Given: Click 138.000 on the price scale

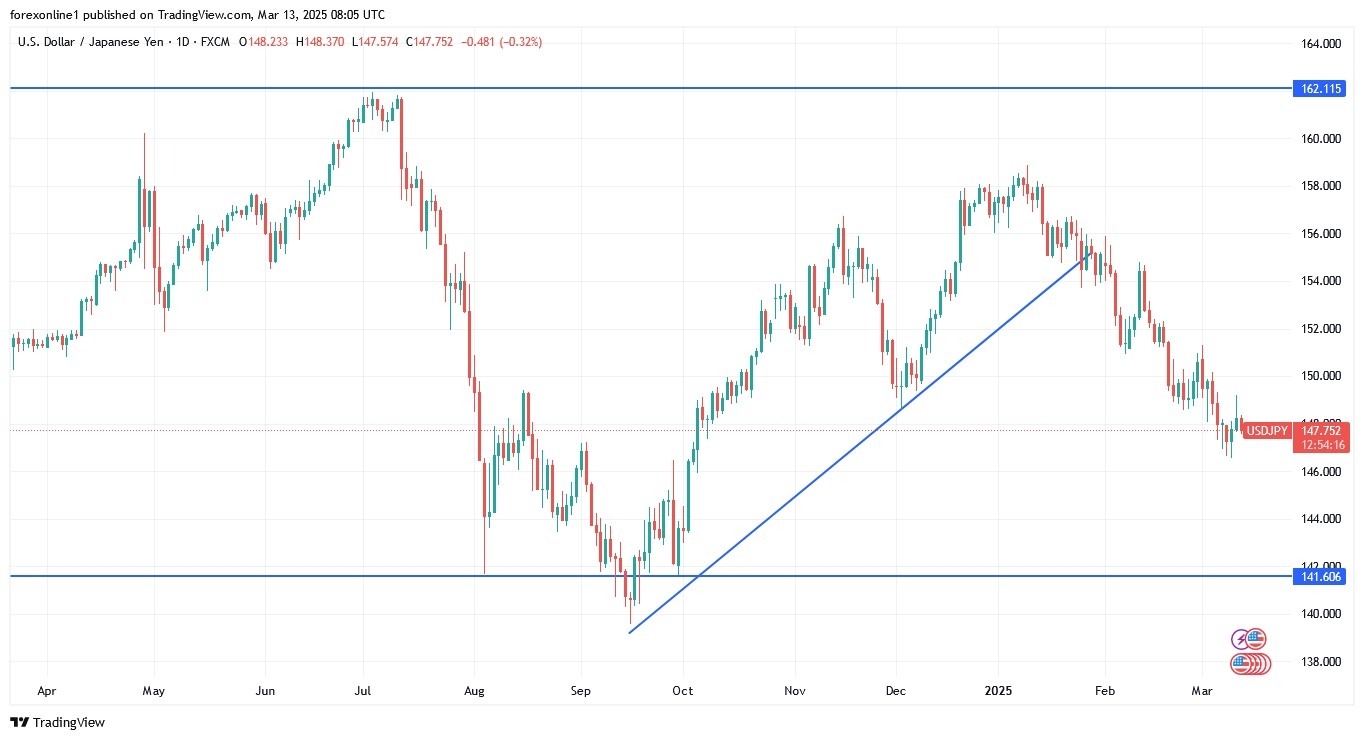Looking at the screenshot, I should pos(1320,661).
